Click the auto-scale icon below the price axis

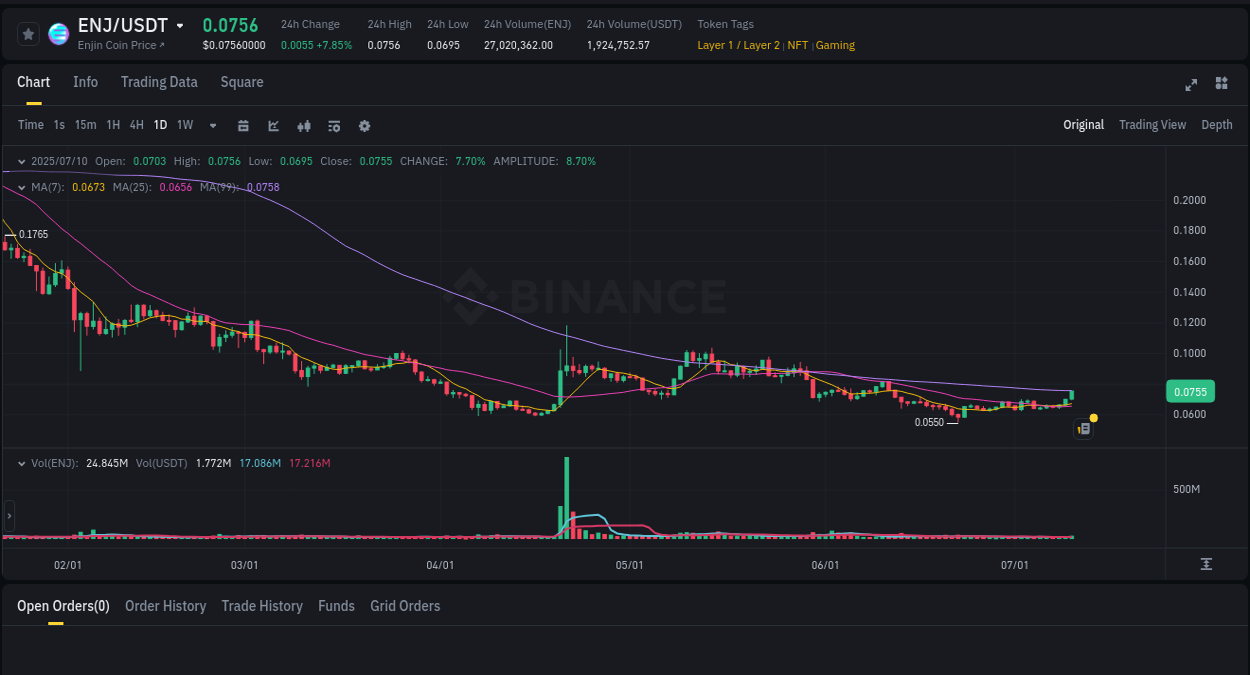[1208, 564]
